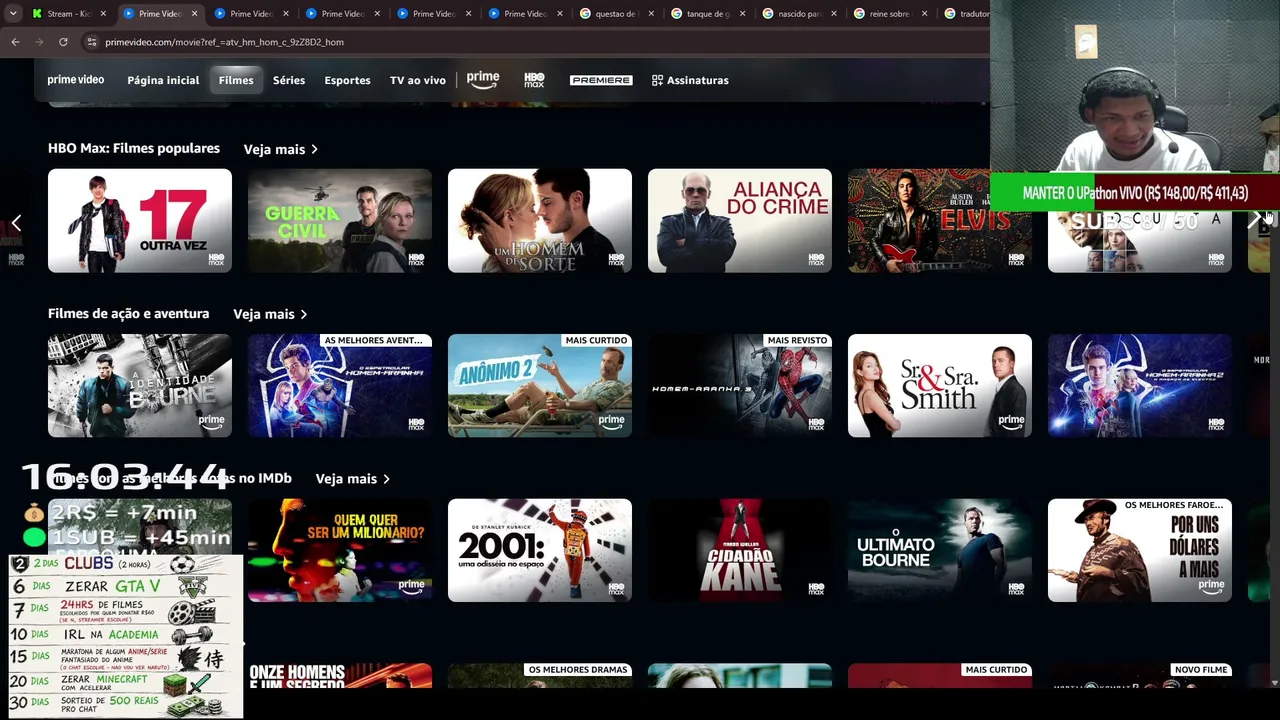Go to Página inicial

(163, 80)
